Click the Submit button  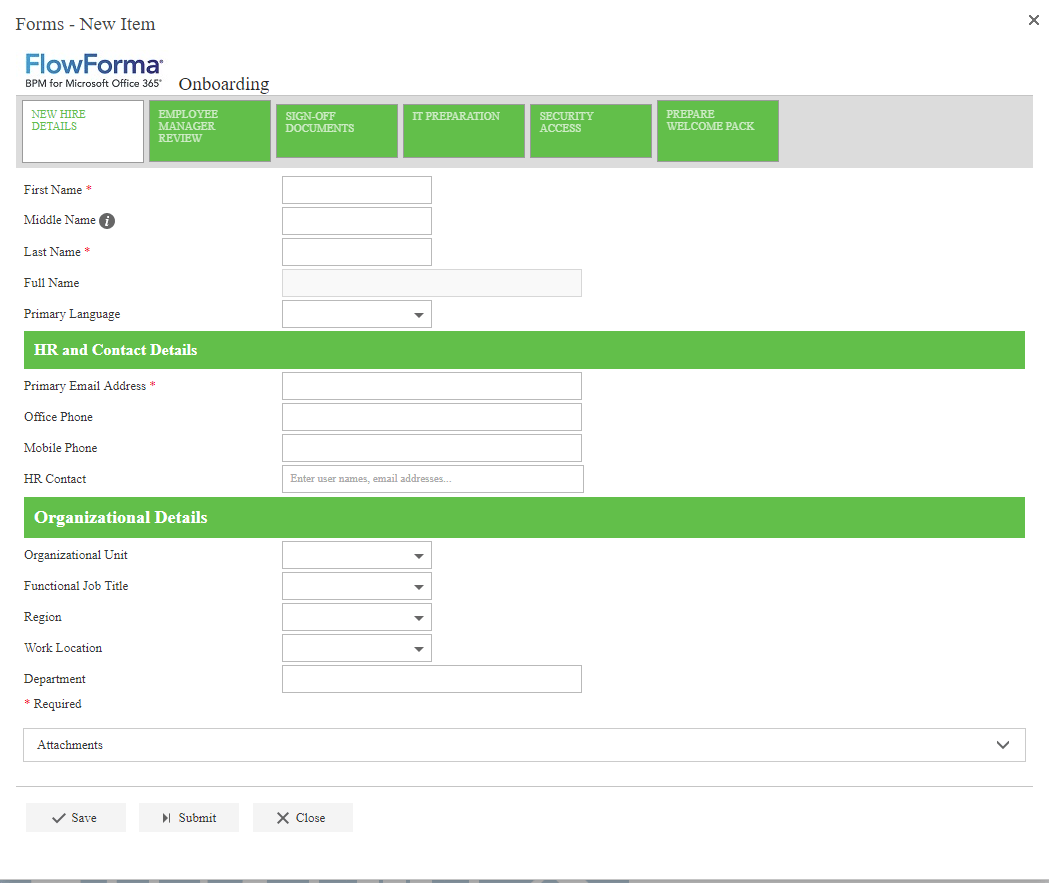click(189, 817)
